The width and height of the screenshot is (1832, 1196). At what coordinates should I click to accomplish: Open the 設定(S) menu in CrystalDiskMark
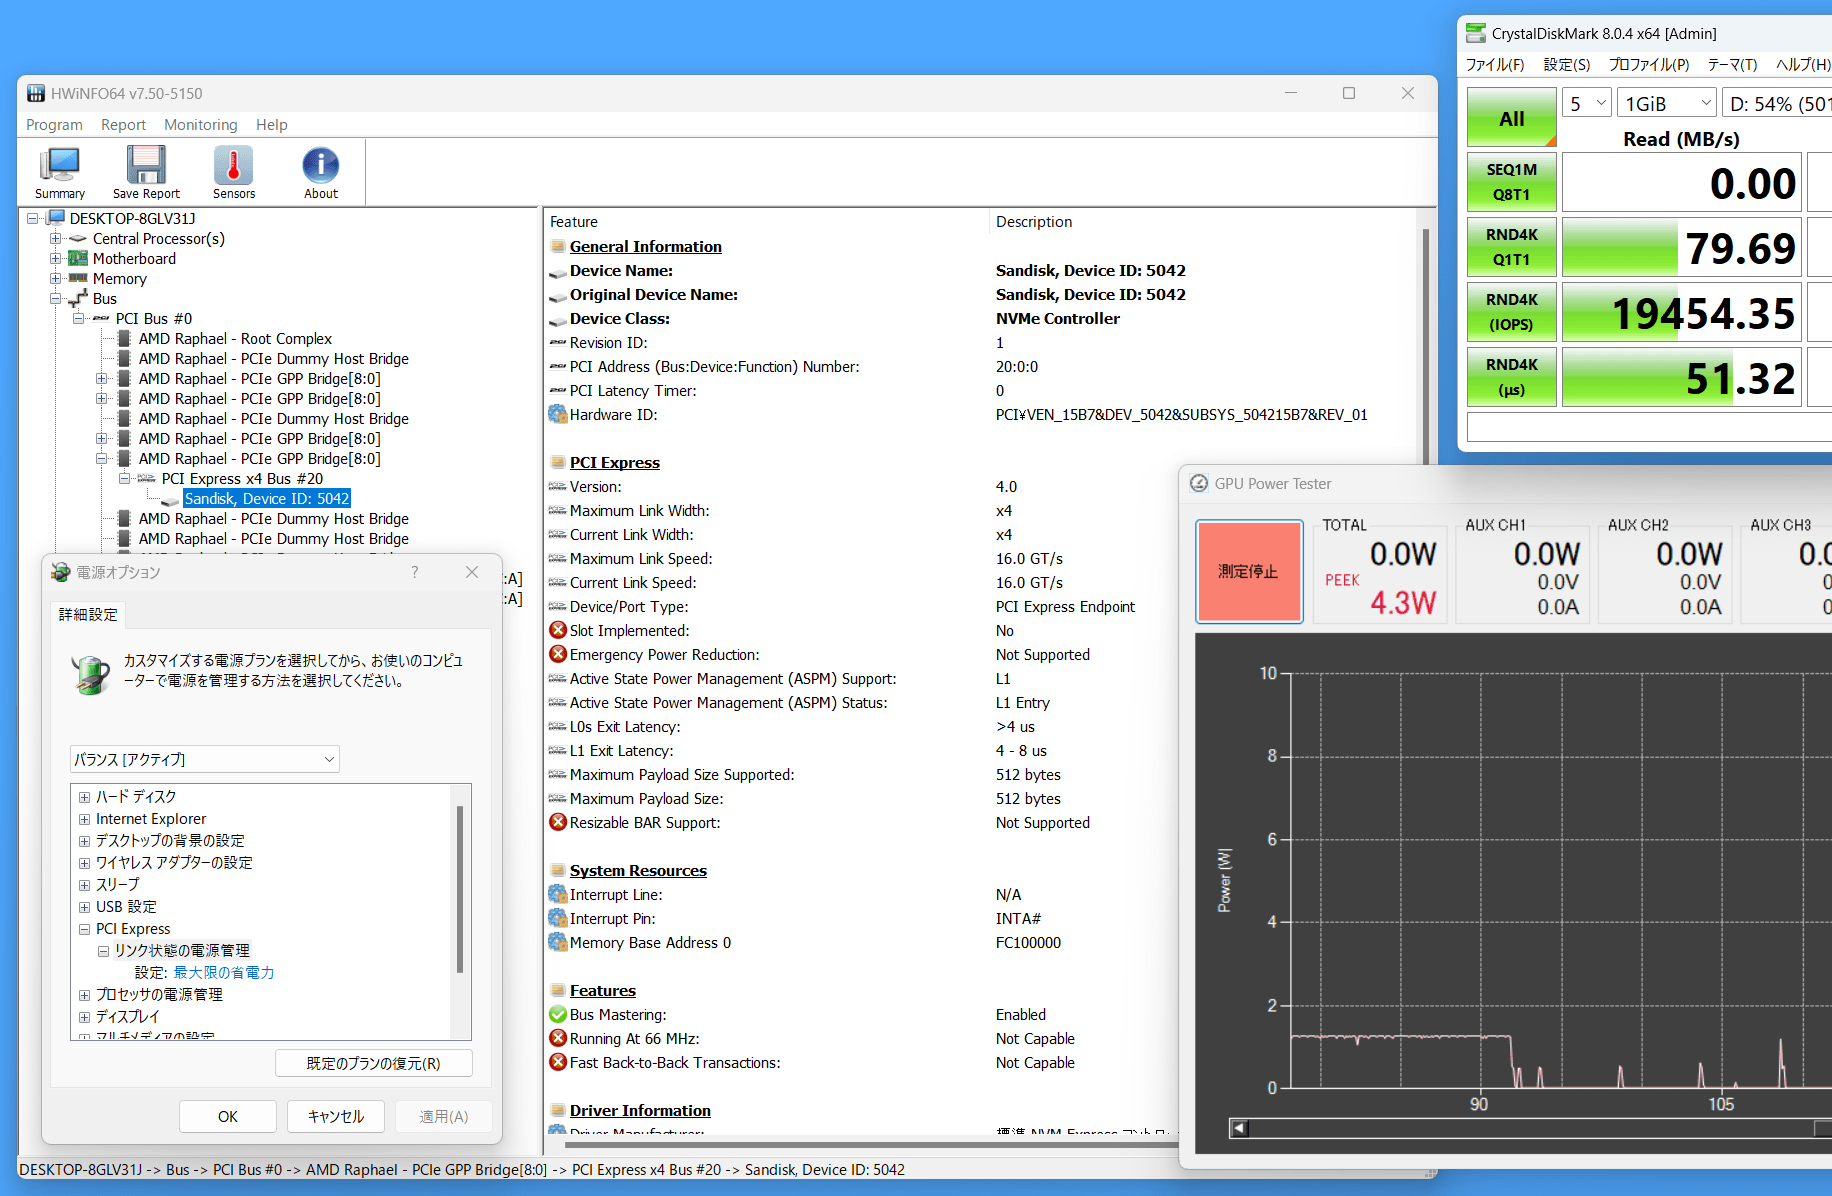coord(1566,65)
